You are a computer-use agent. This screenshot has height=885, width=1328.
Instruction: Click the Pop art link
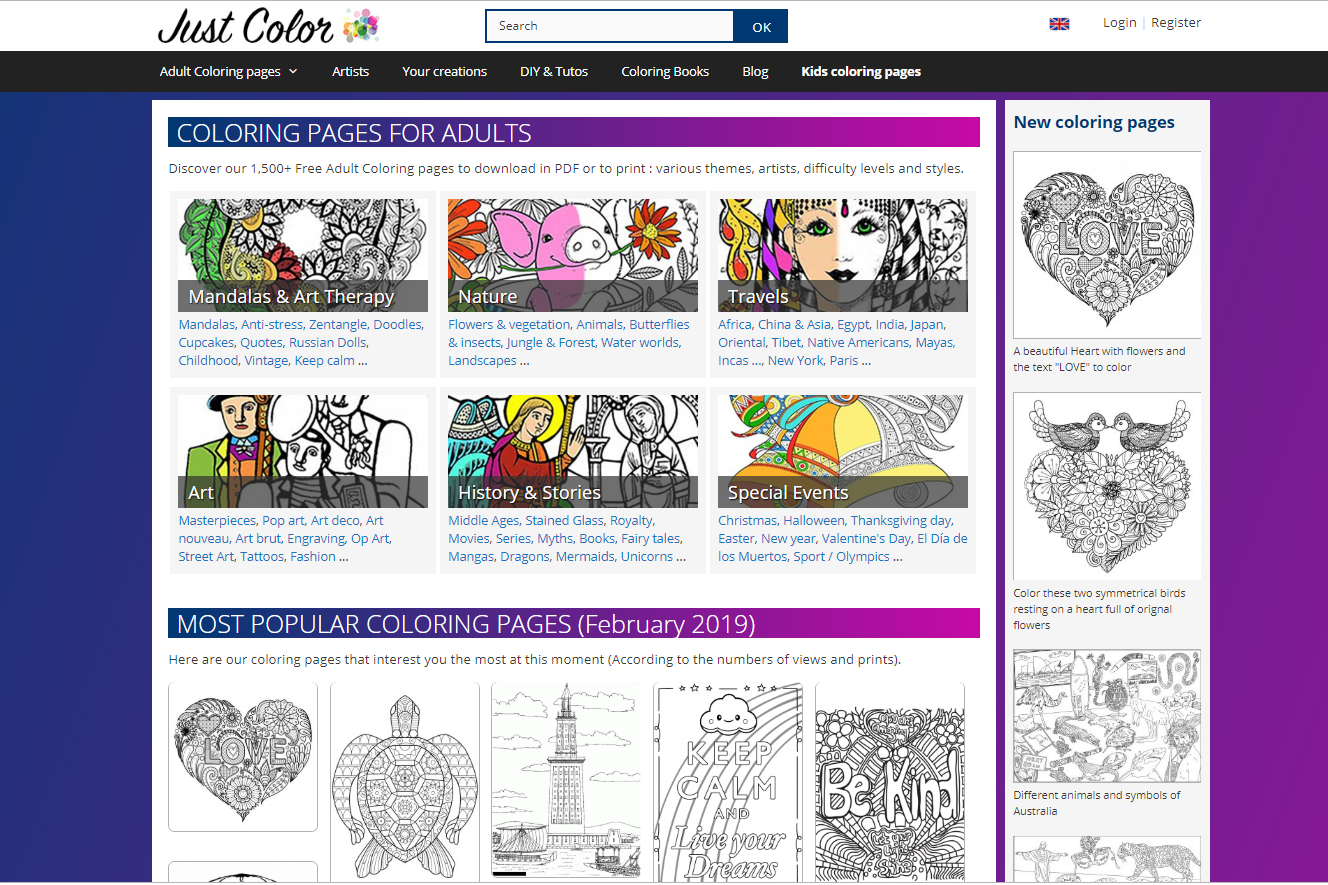pyautogui.click(x=283, y=520)
